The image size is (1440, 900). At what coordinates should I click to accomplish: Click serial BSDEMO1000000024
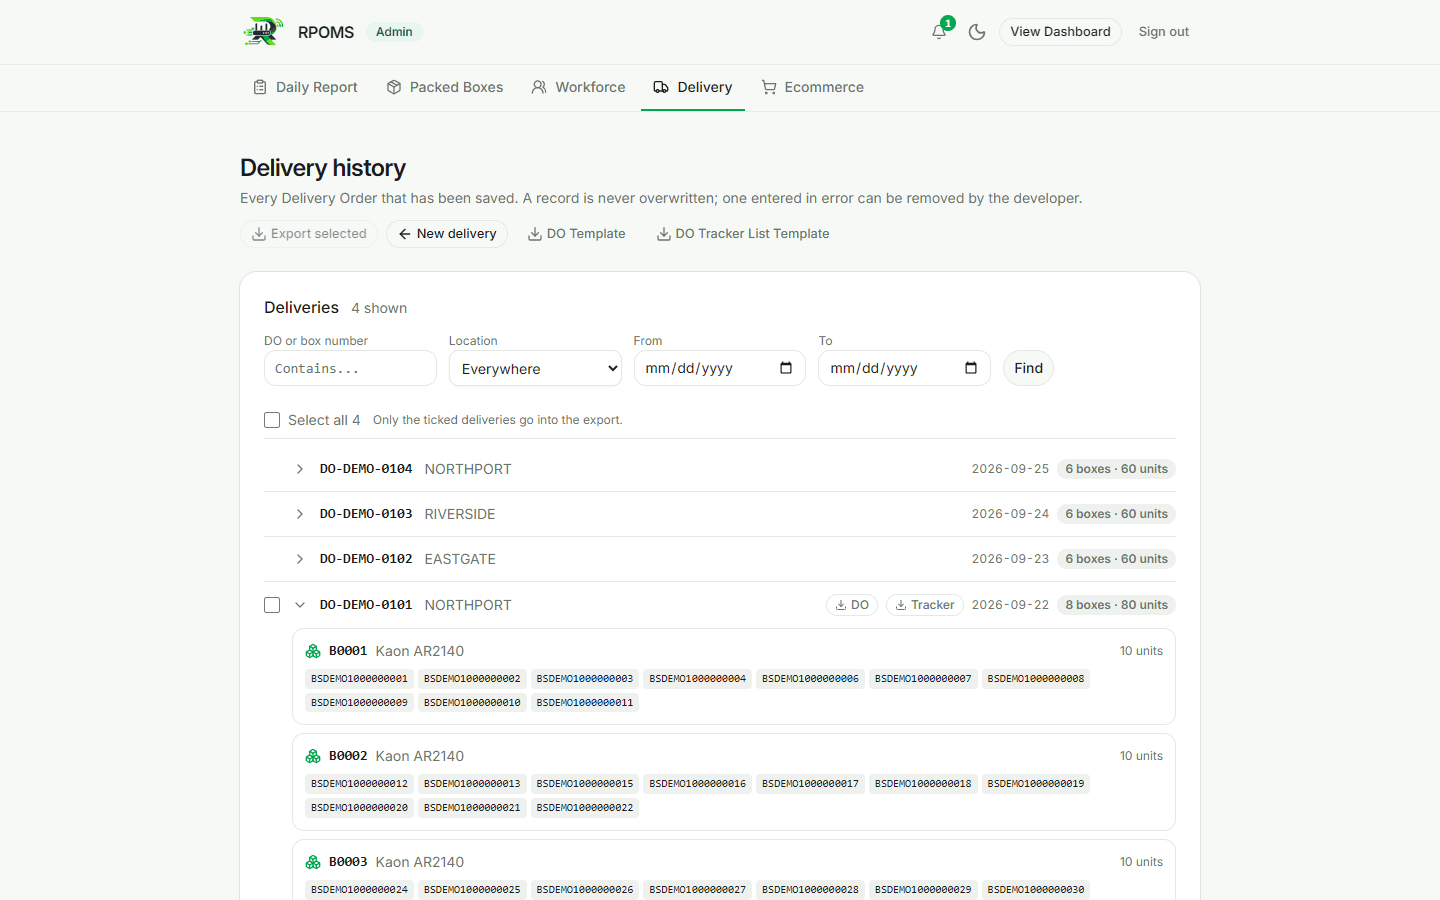coord(359,890)
